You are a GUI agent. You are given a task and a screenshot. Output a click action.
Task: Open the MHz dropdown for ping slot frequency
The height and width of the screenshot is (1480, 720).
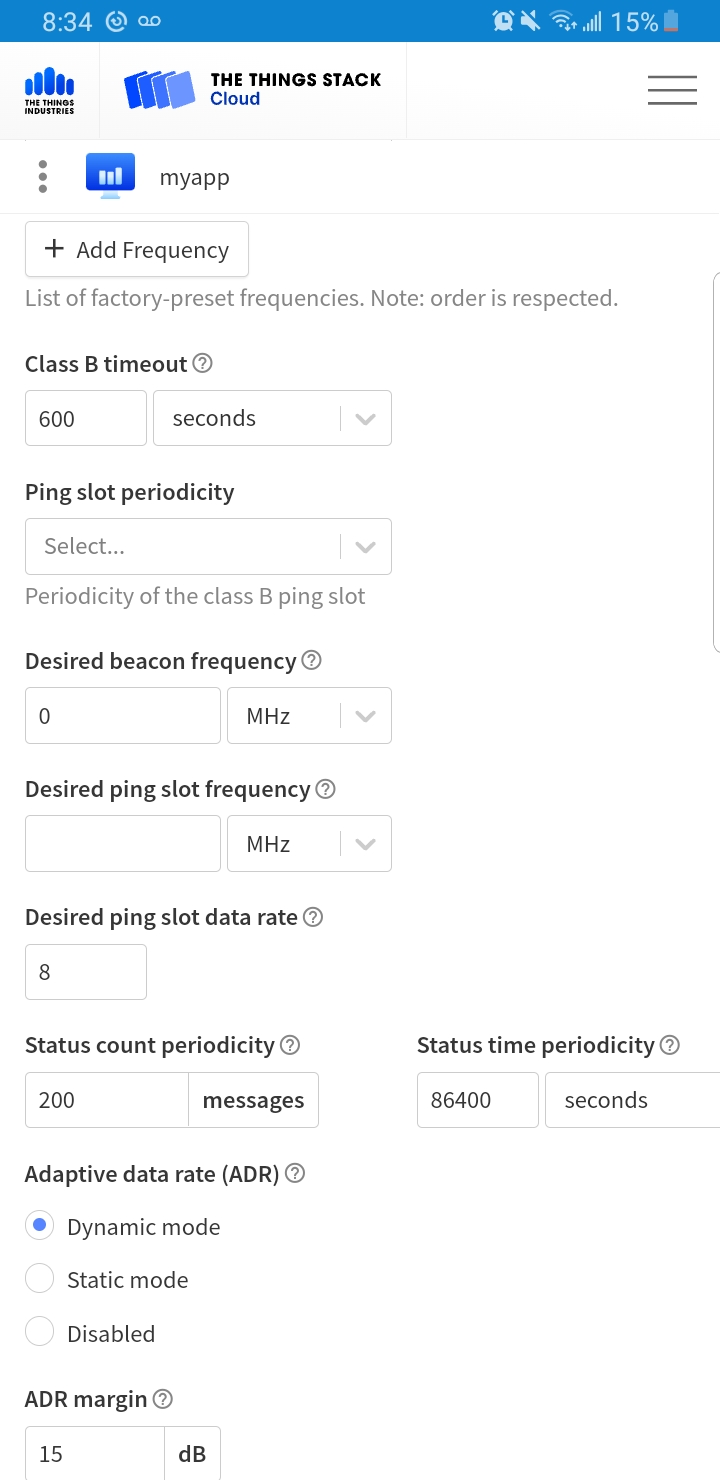(309, 844)
